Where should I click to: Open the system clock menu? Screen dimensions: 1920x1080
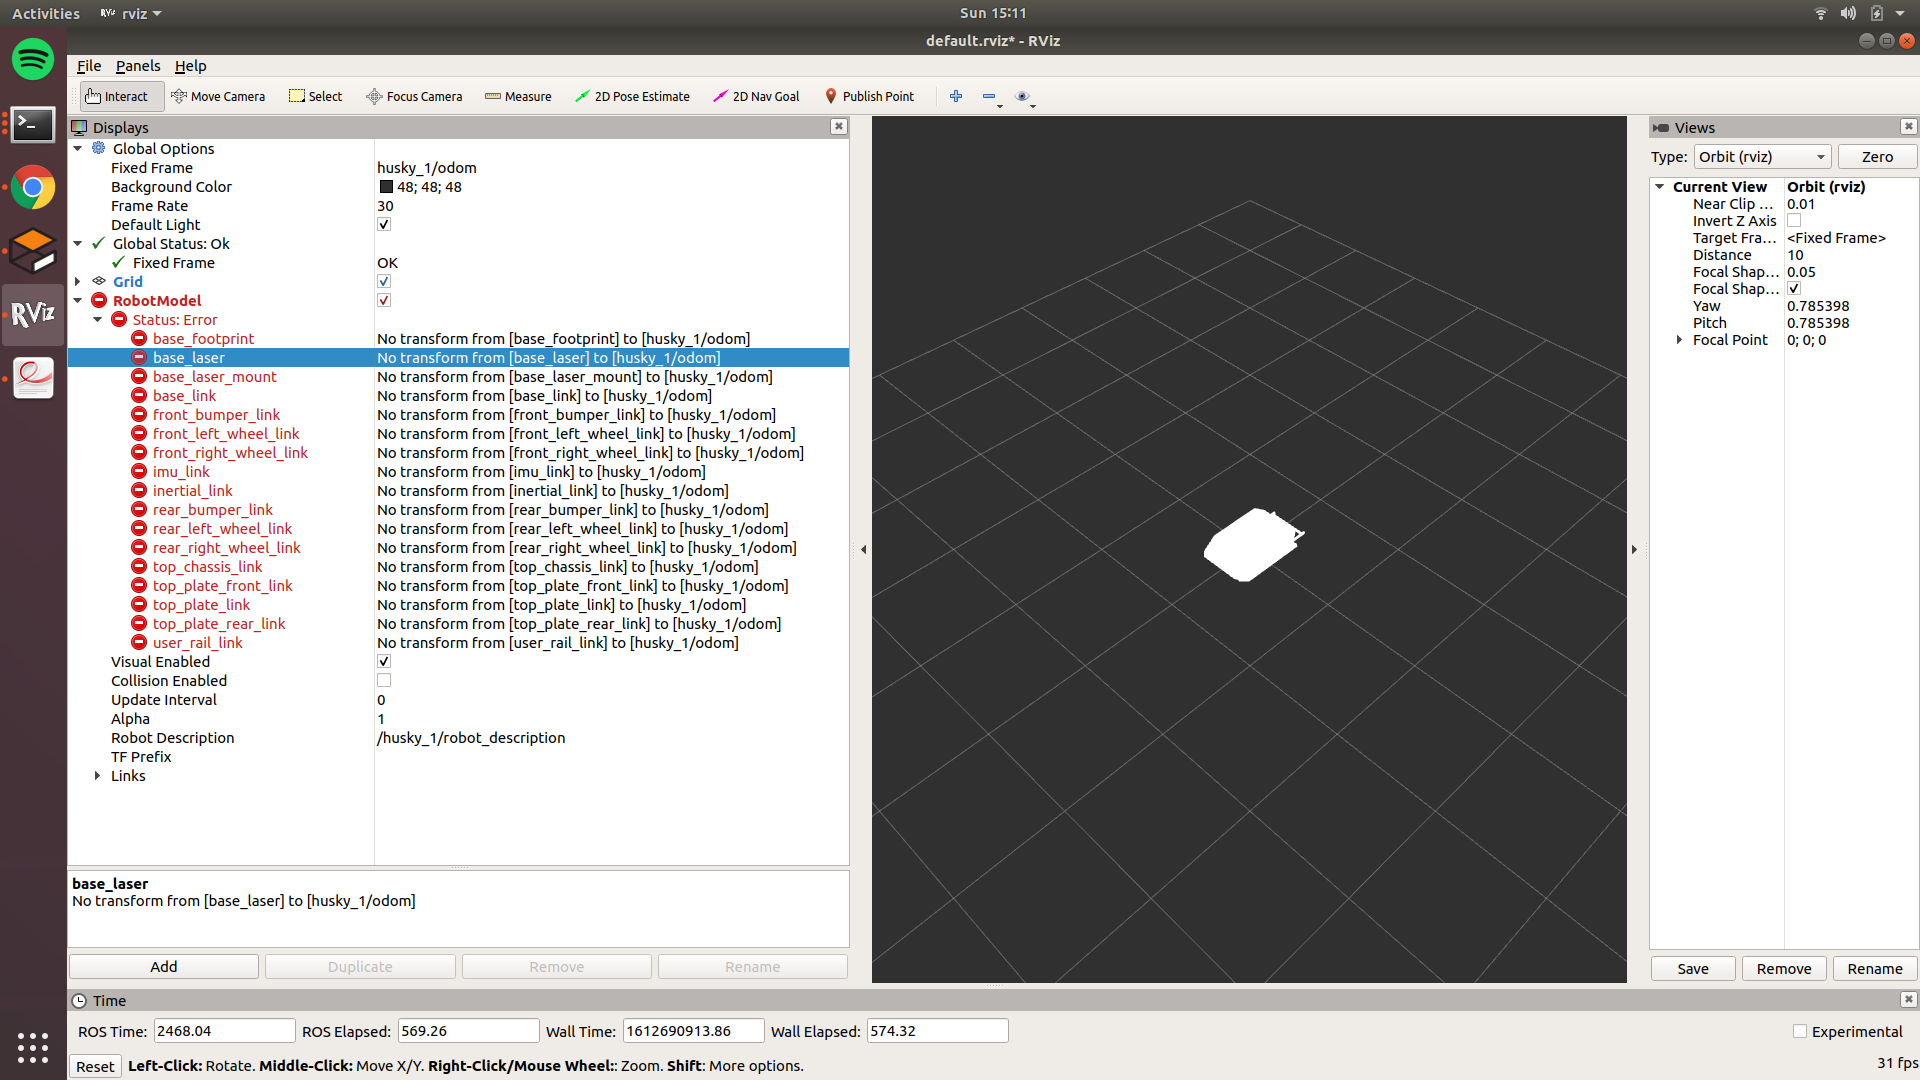993,13
